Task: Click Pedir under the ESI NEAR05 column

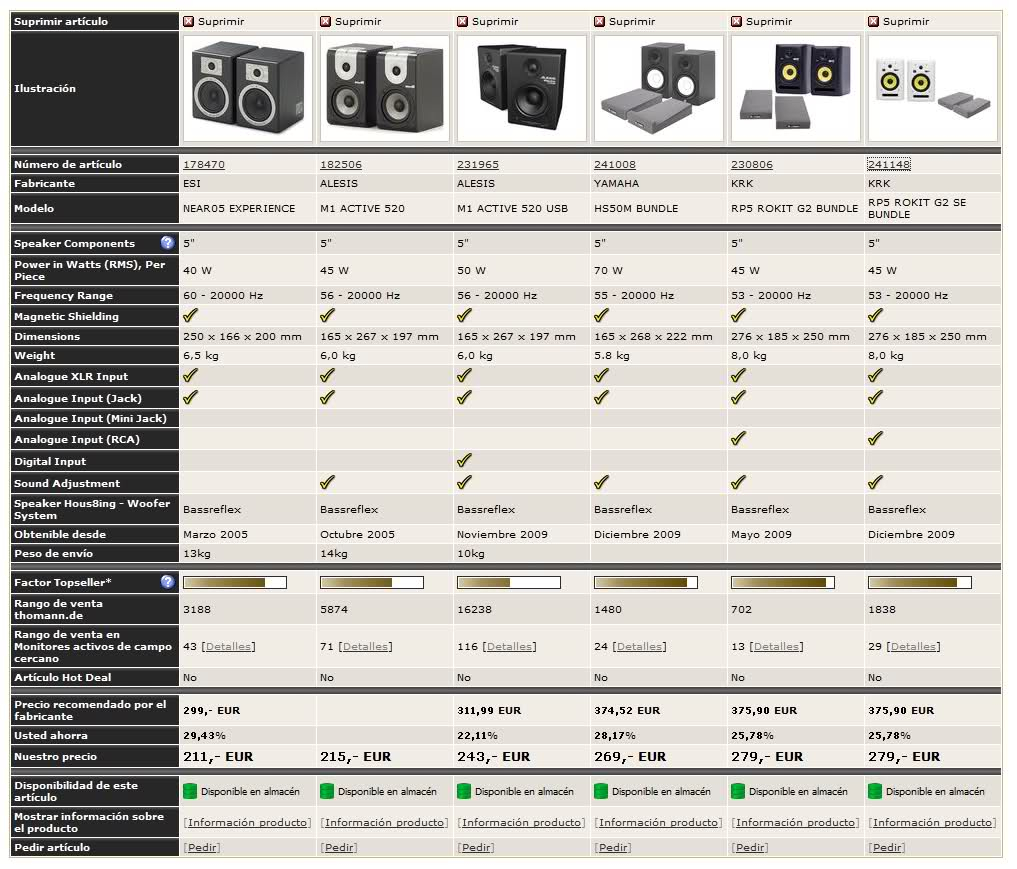Action: pos(202,848)
